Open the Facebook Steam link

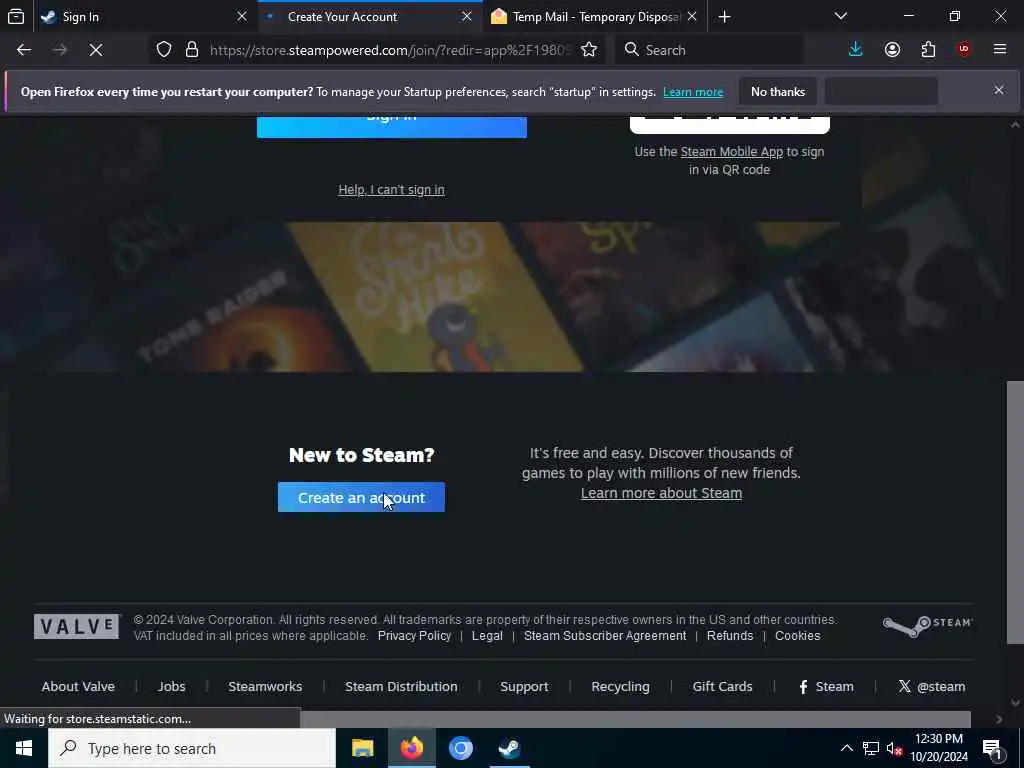pos(826,686)
